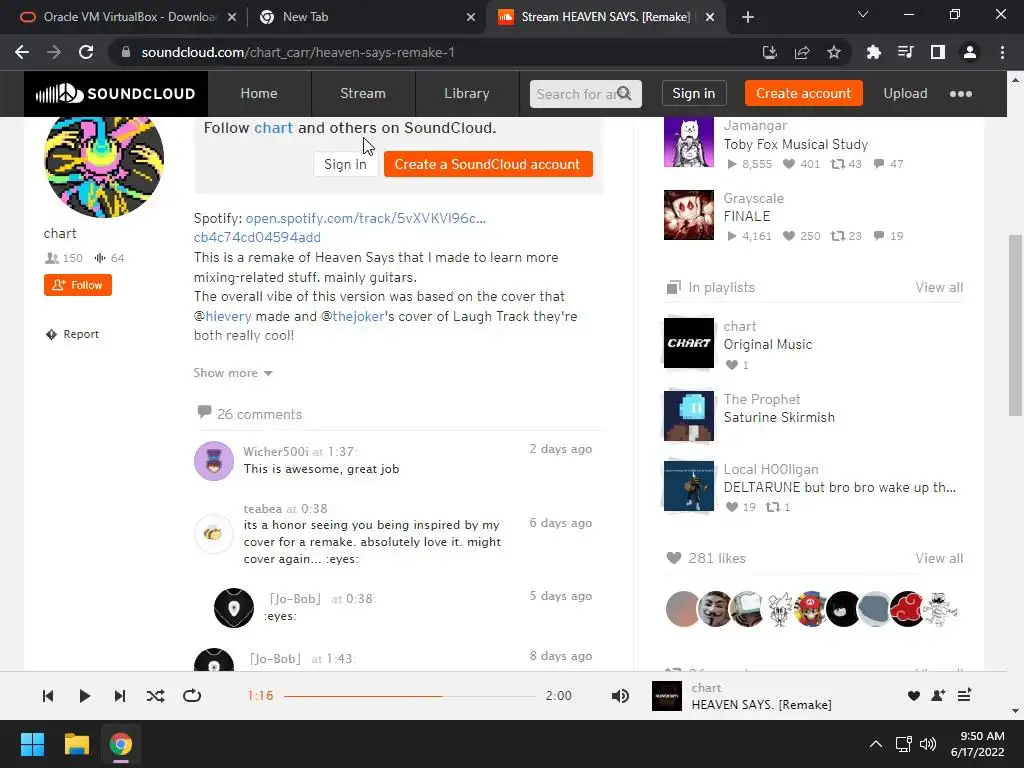
Task: Open the Upload page
Action: (x=905, y=93)
